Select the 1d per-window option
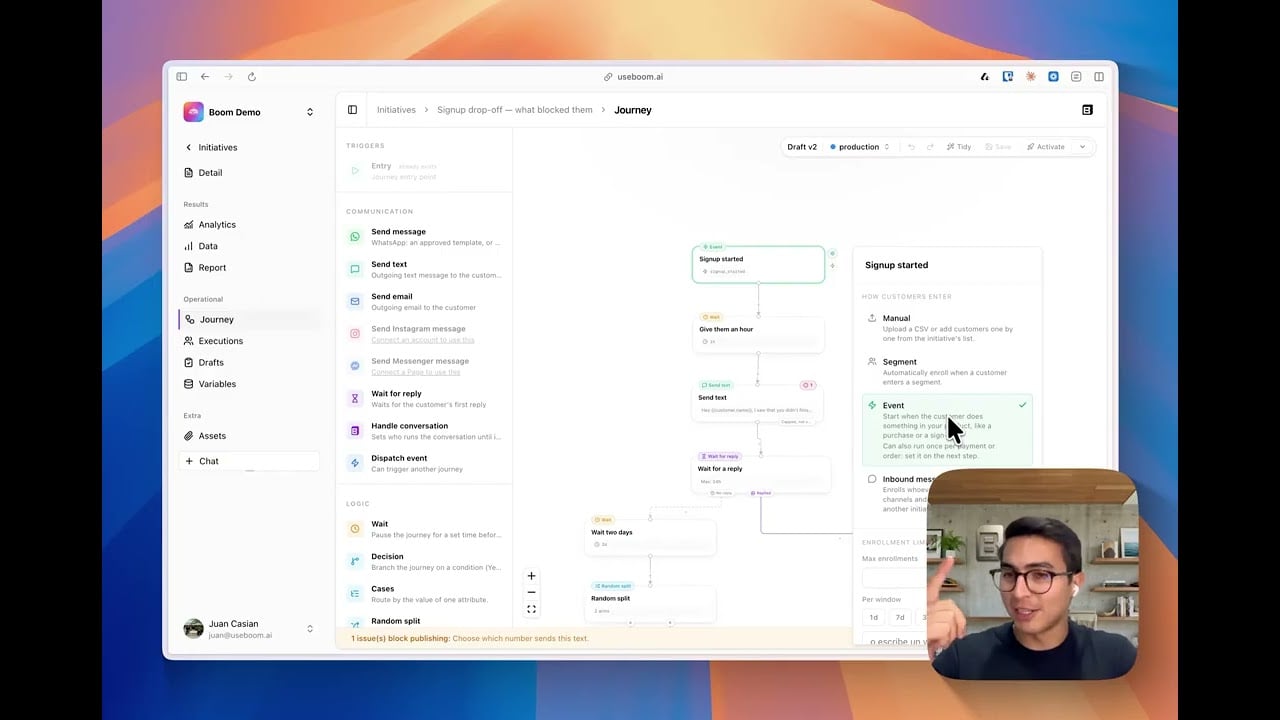The image size is (1280, 720). (x=873, y=617)
